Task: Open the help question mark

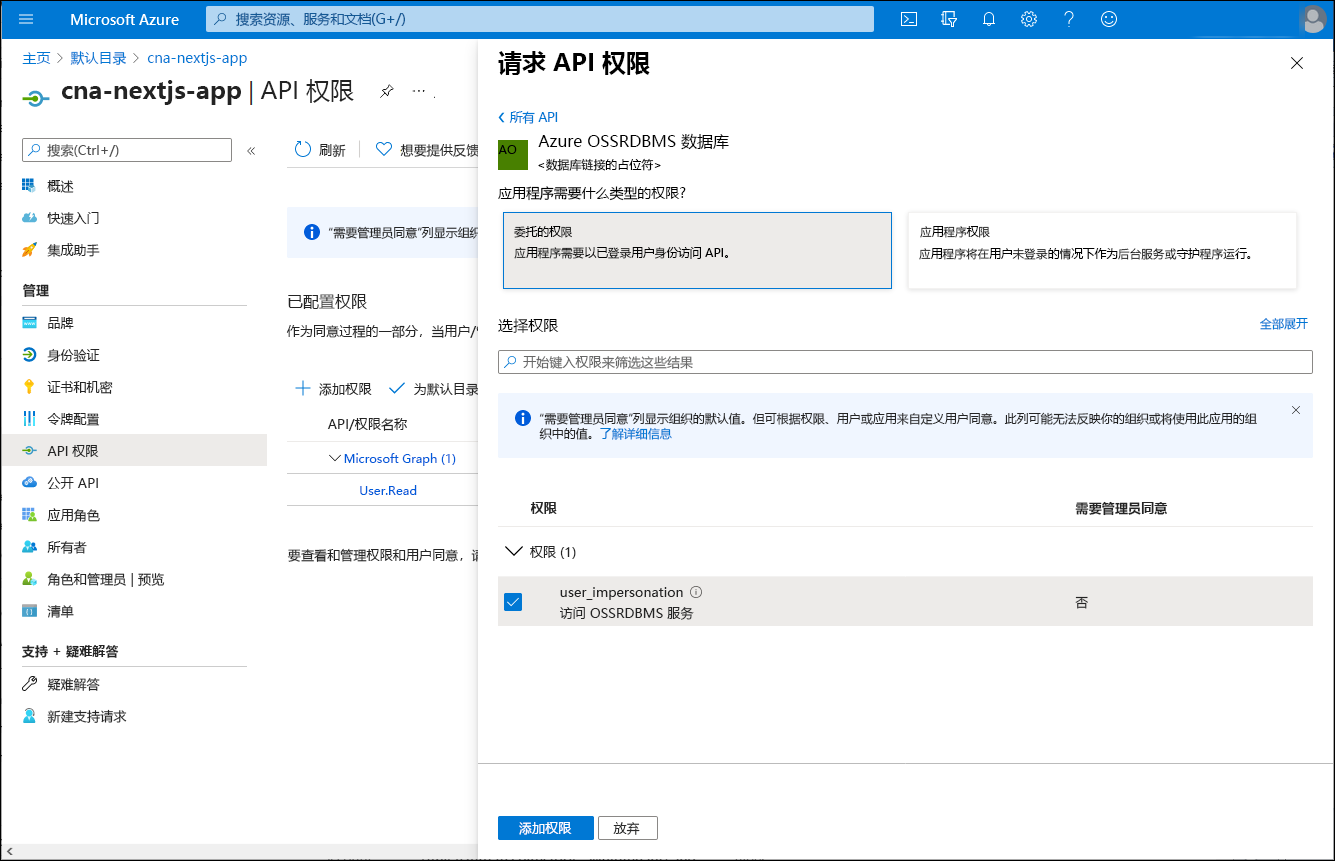Action: point(1069,19)
